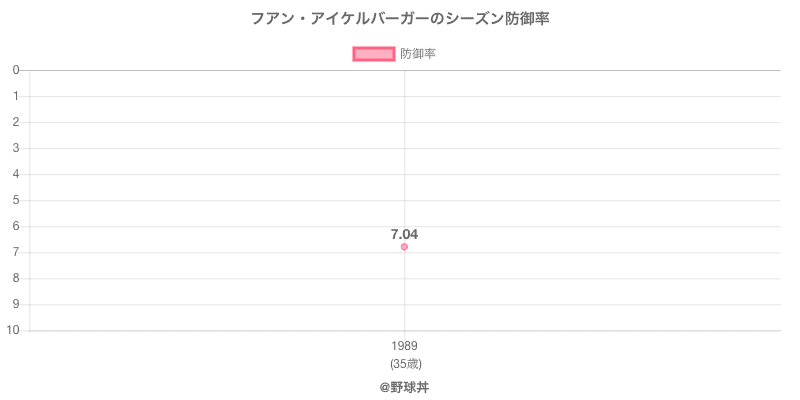Click the pink data point for 1989
This screenshot has width=800, height=400.
pyautogui.click(x=404, y=246)
